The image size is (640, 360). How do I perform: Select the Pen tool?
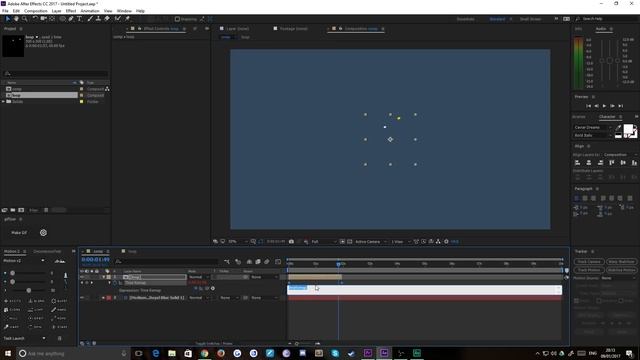pyautogui.click(x=71, y=19)
